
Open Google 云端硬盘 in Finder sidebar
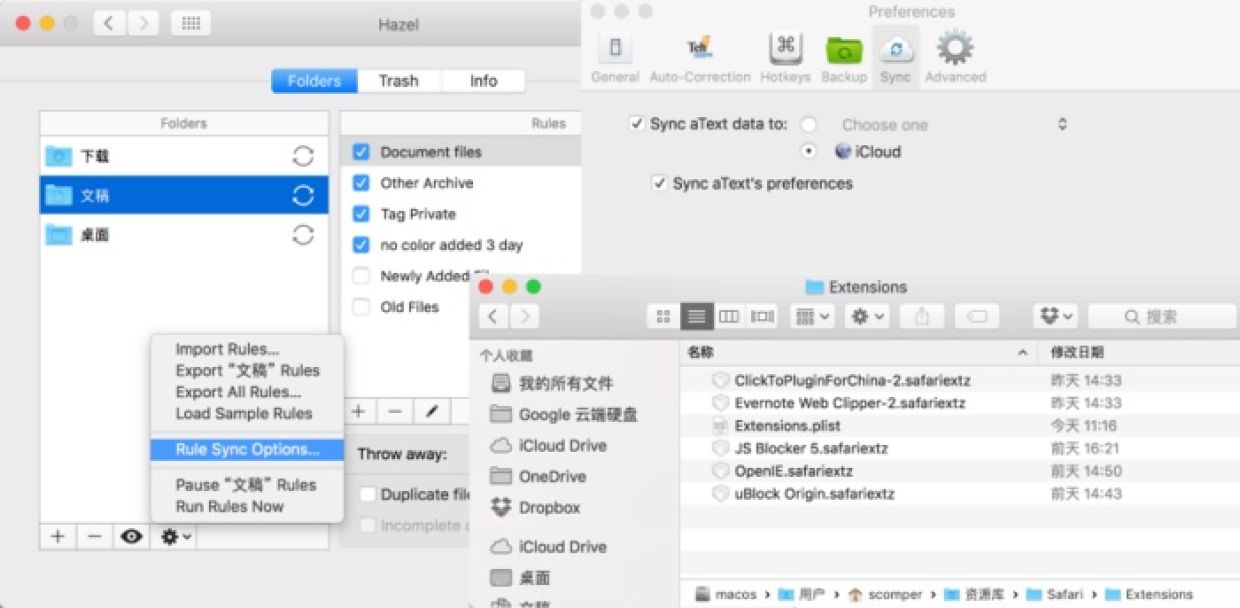(565, 414)
